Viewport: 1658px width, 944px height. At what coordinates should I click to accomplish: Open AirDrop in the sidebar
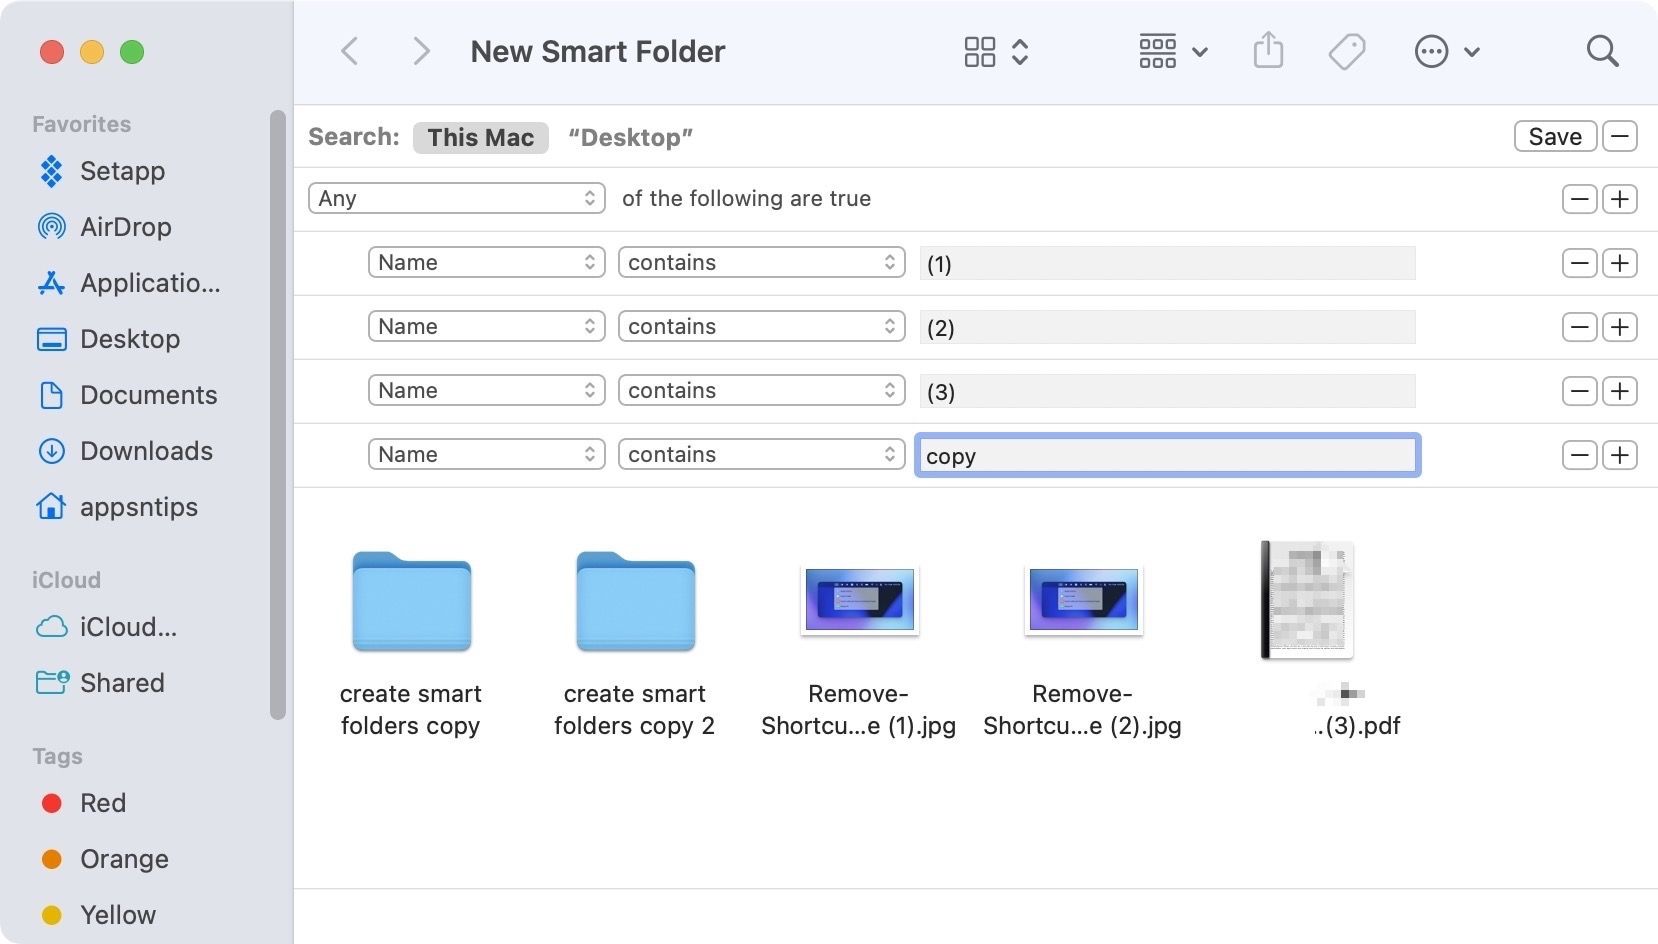125,227
